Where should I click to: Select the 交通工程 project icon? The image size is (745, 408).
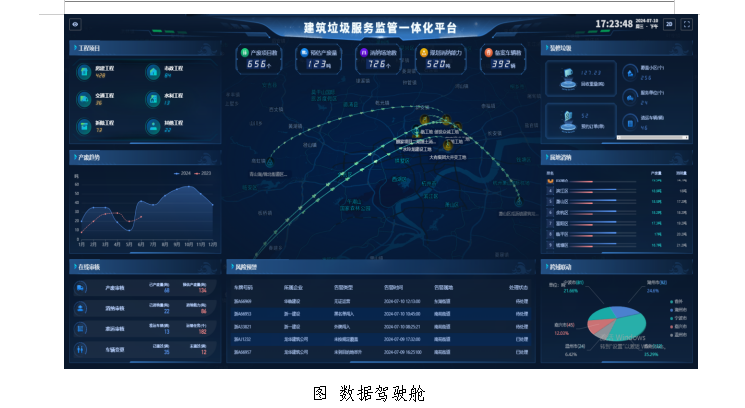click(84, 99)
